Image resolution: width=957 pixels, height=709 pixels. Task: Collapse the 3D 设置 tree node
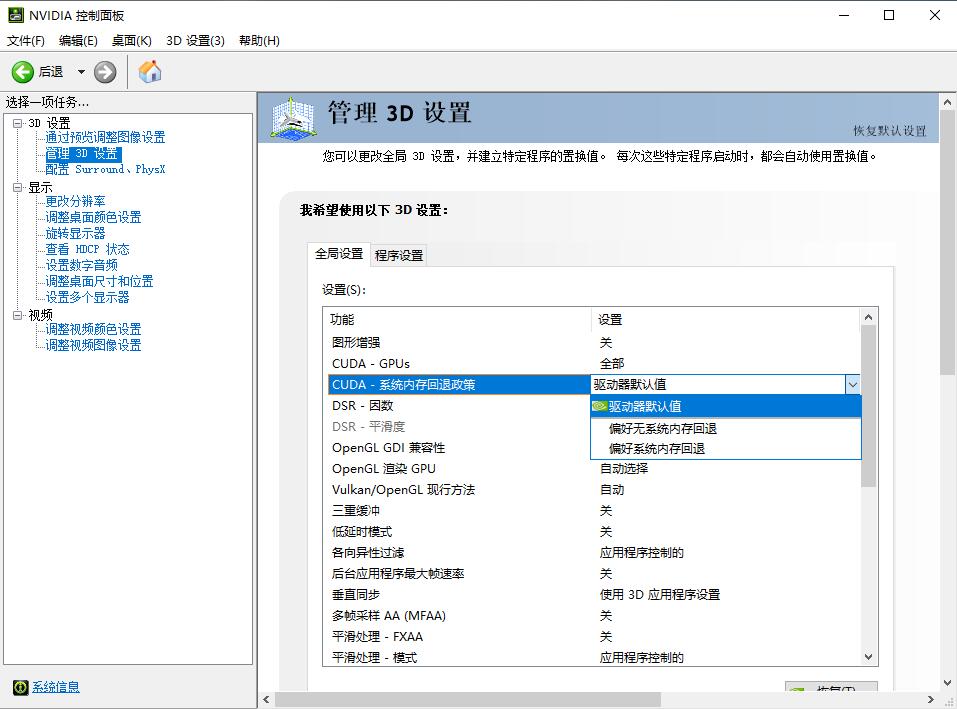(x=18, y=123)
